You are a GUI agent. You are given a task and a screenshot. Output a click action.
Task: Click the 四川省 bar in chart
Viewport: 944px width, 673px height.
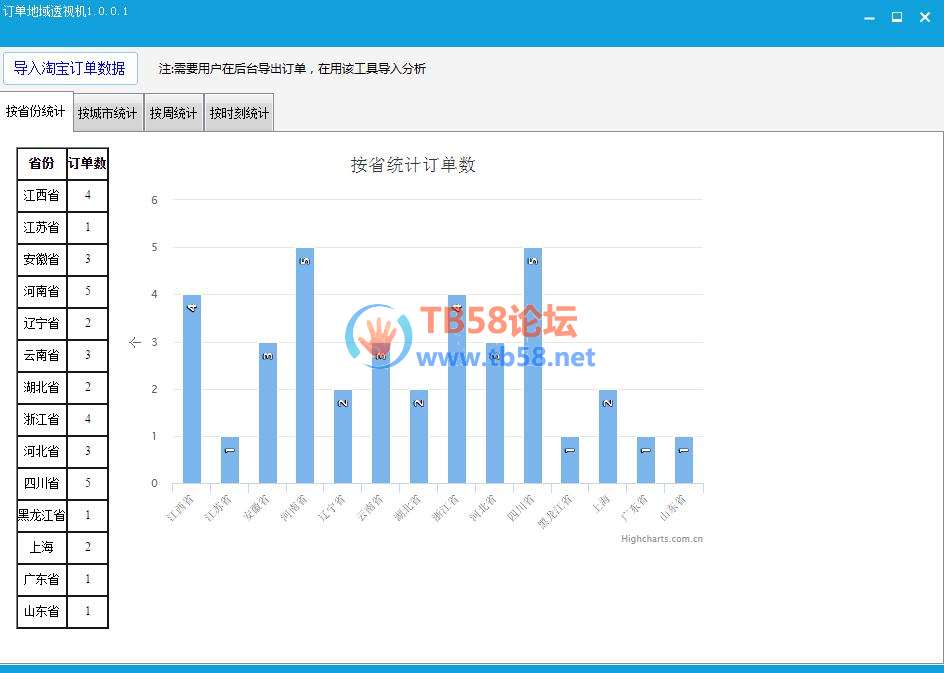(x=533, y=365)
